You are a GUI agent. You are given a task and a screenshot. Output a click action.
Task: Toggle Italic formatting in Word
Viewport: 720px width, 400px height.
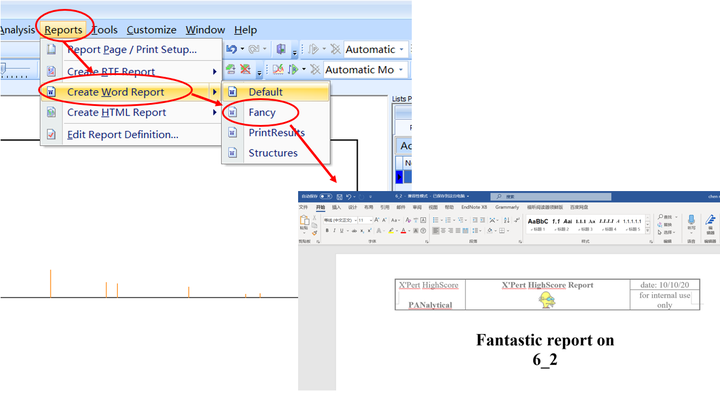click(334, 231)
